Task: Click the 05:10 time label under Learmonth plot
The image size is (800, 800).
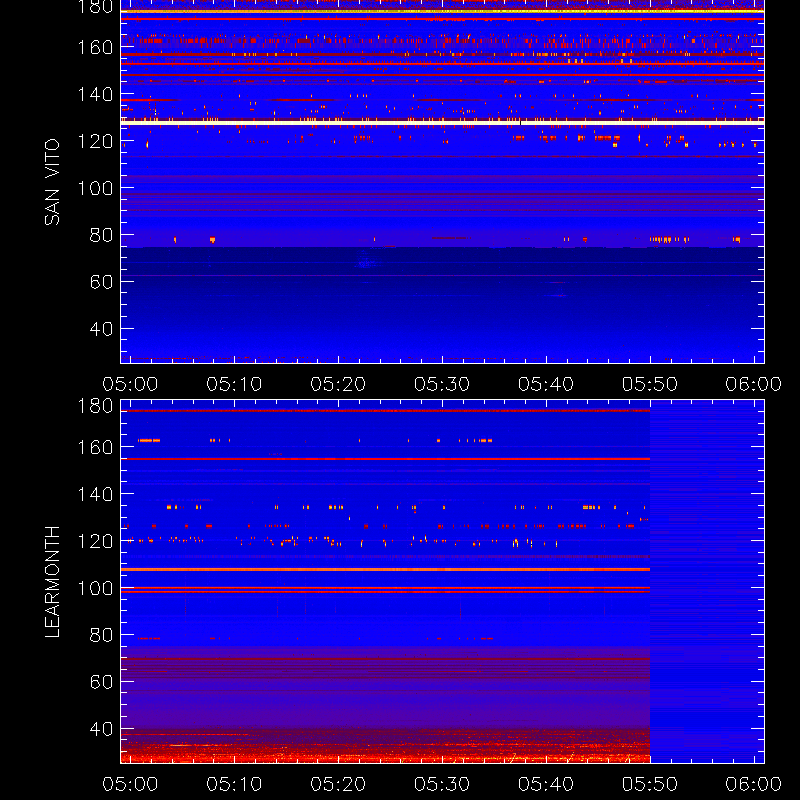Action: (234, 784)
